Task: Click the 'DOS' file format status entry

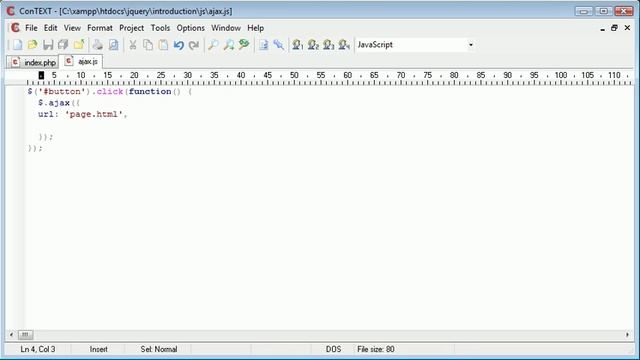Action: tap(333, 349)
